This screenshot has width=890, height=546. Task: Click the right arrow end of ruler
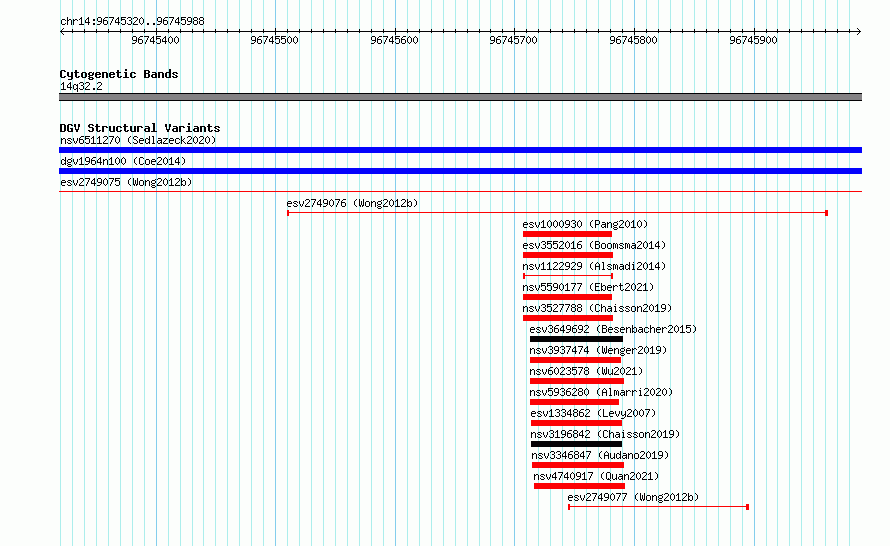click(x=859, y=32)
